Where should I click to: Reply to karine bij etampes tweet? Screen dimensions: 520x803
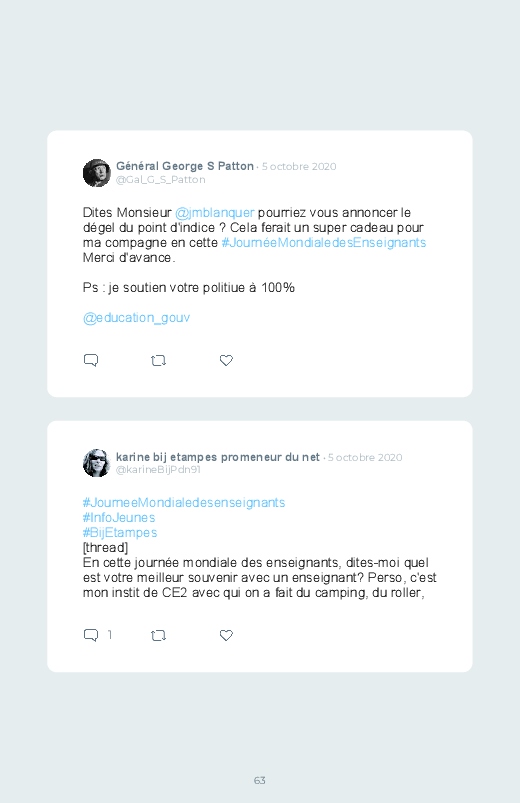click(91, 636)
